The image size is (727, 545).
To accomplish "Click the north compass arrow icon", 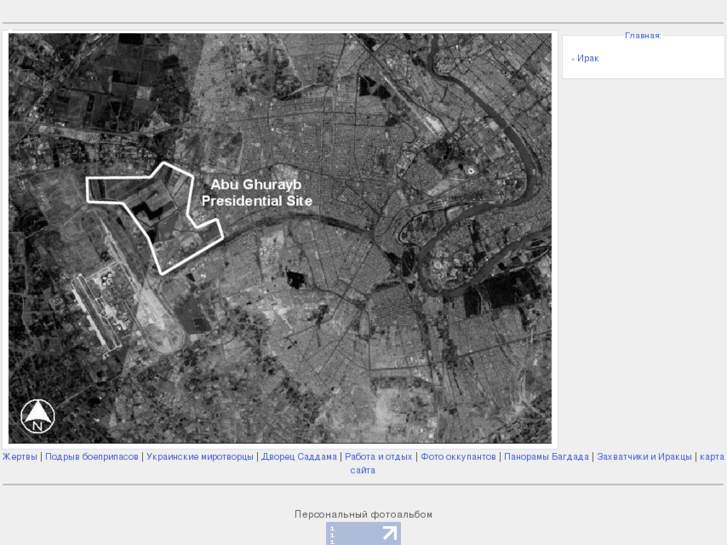I will [38, 415].
